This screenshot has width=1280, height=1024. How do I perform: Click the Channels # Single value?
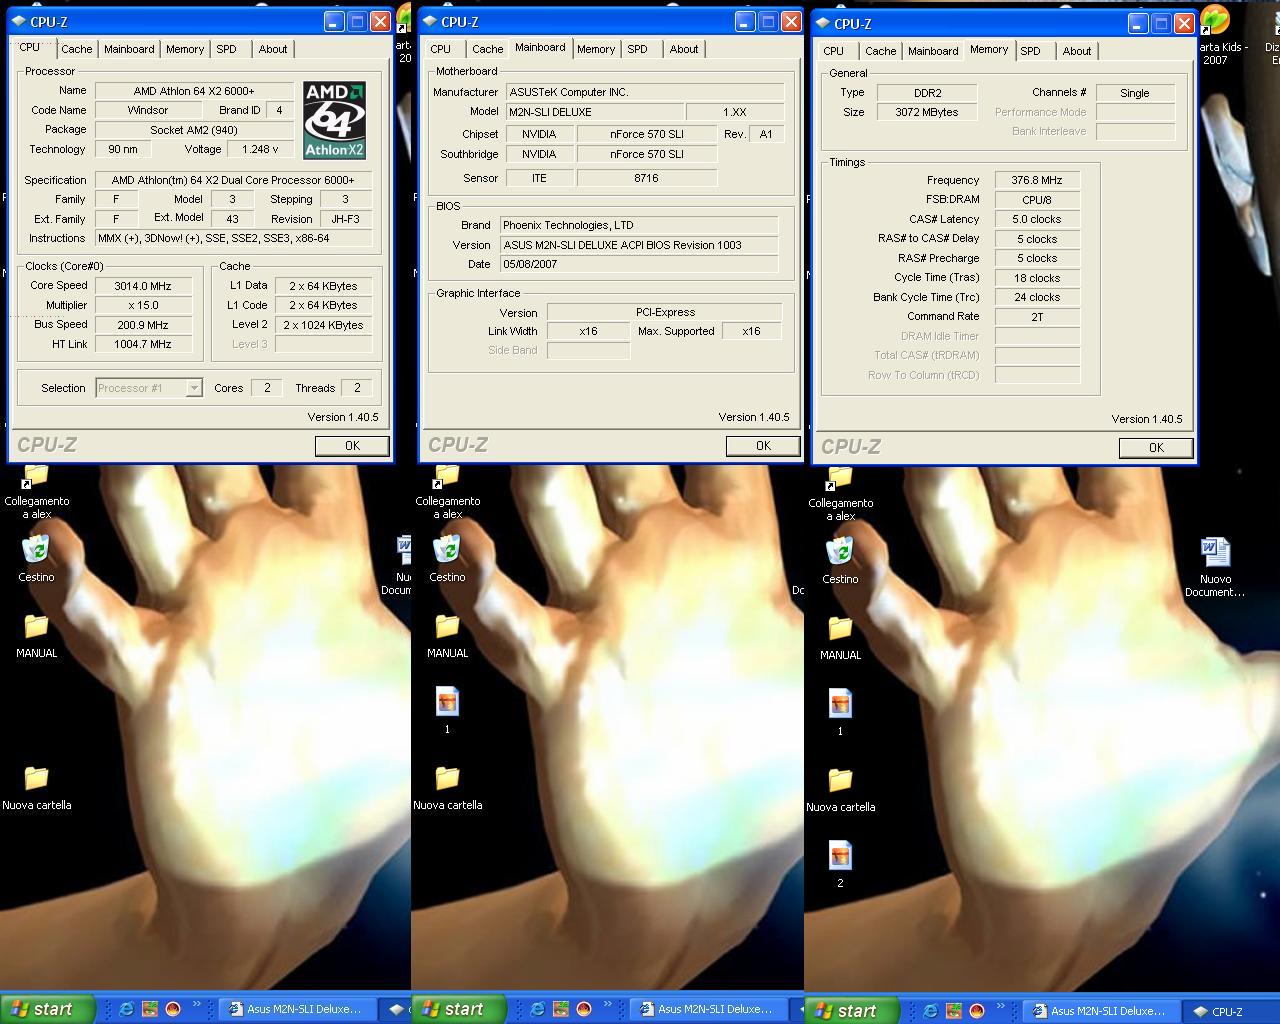[1135, 93]
